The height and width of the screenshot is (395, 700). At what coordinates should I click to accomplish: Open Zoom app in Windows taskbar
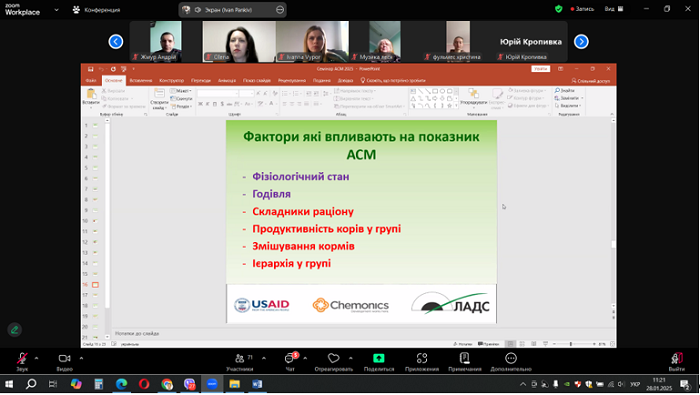[x=212, y=384]
